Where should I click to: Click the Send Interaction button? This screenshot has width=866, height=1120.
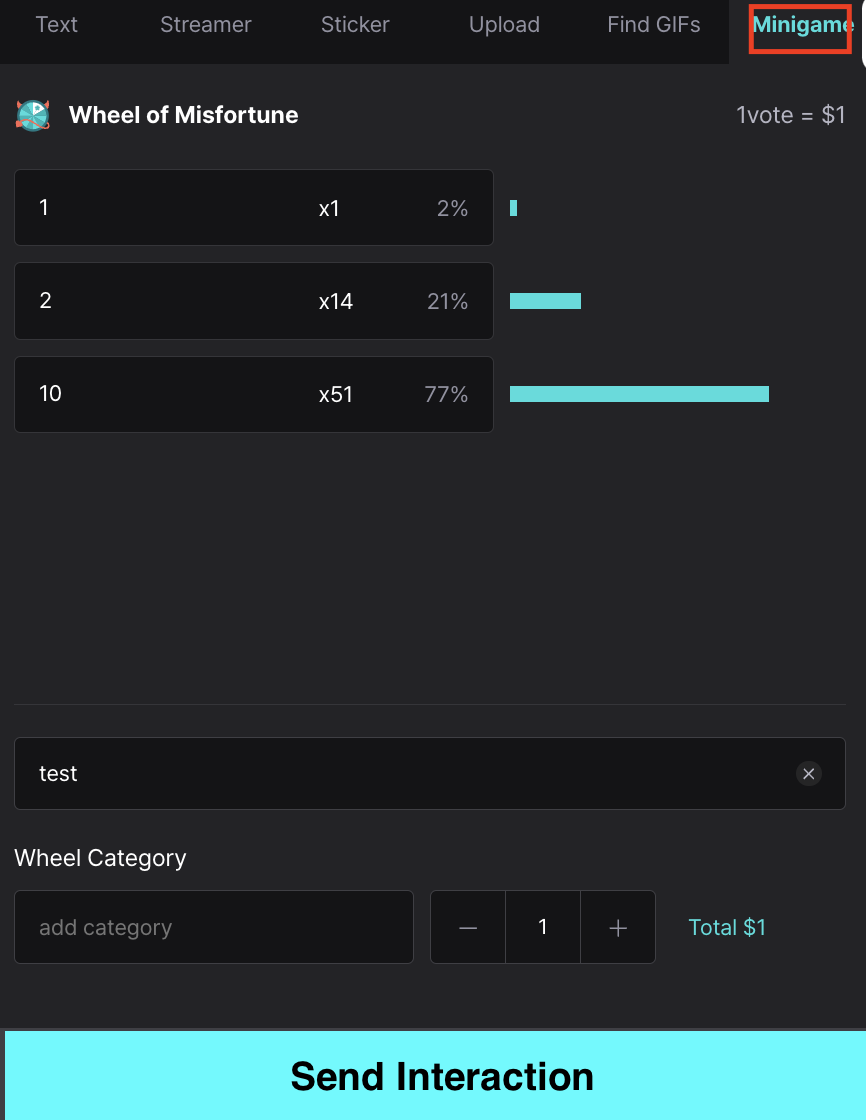pos(435,1076)
